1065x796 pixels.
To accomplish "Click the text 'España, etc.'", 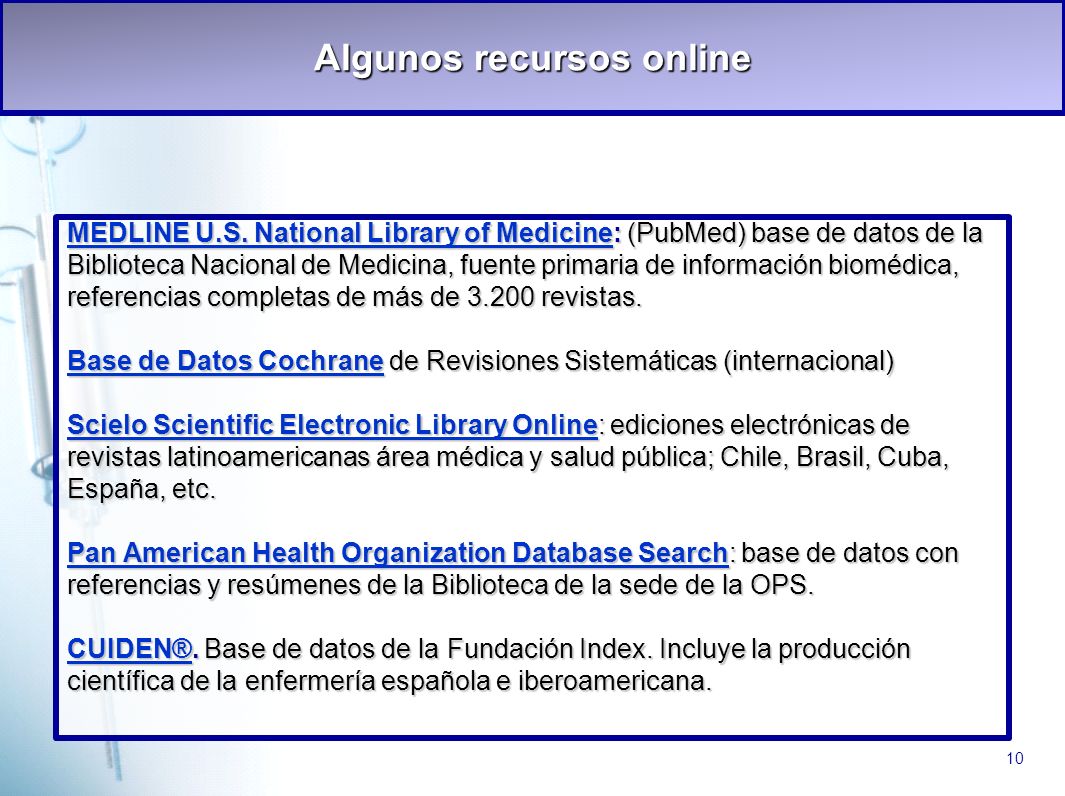I will pyautogui.click(x=141, y=488).
